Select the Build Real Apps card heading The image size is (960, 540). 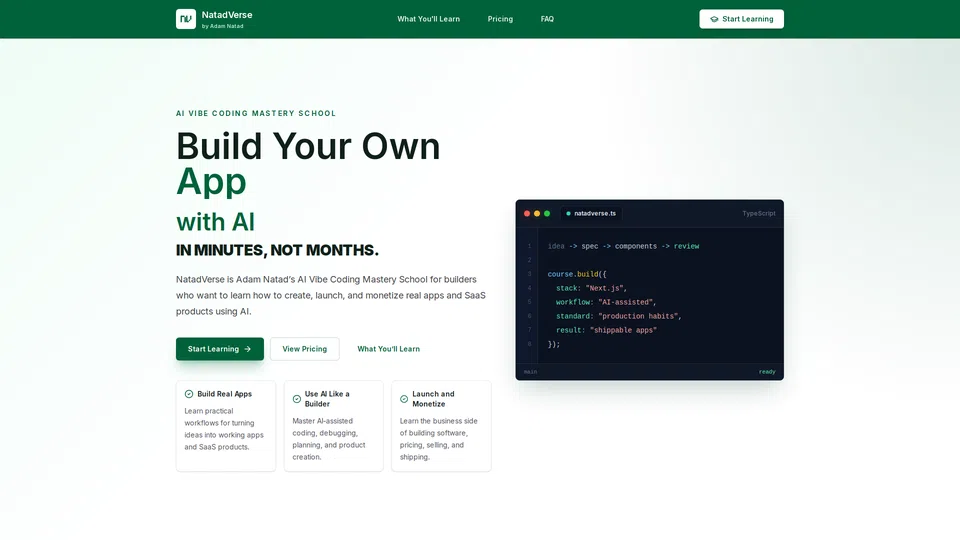[225, 394]
